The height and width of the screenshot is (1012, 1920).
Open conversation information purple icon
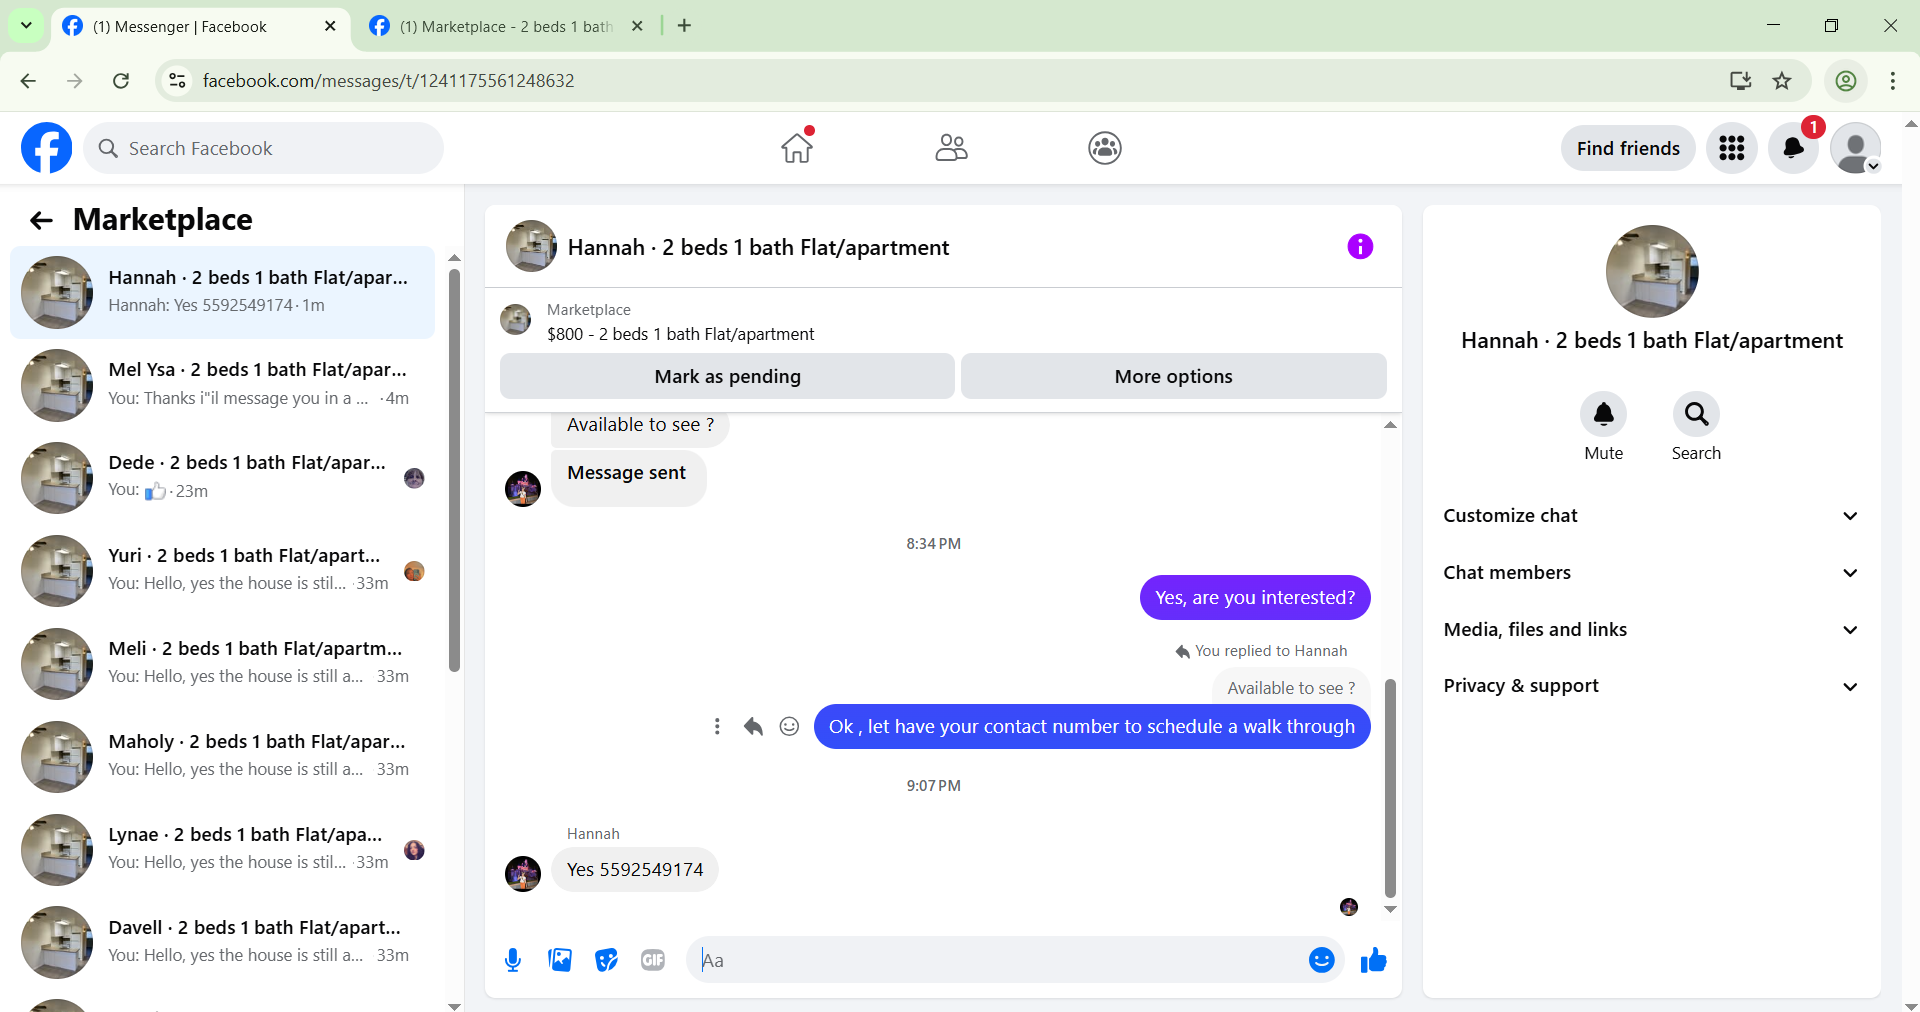1360,247
